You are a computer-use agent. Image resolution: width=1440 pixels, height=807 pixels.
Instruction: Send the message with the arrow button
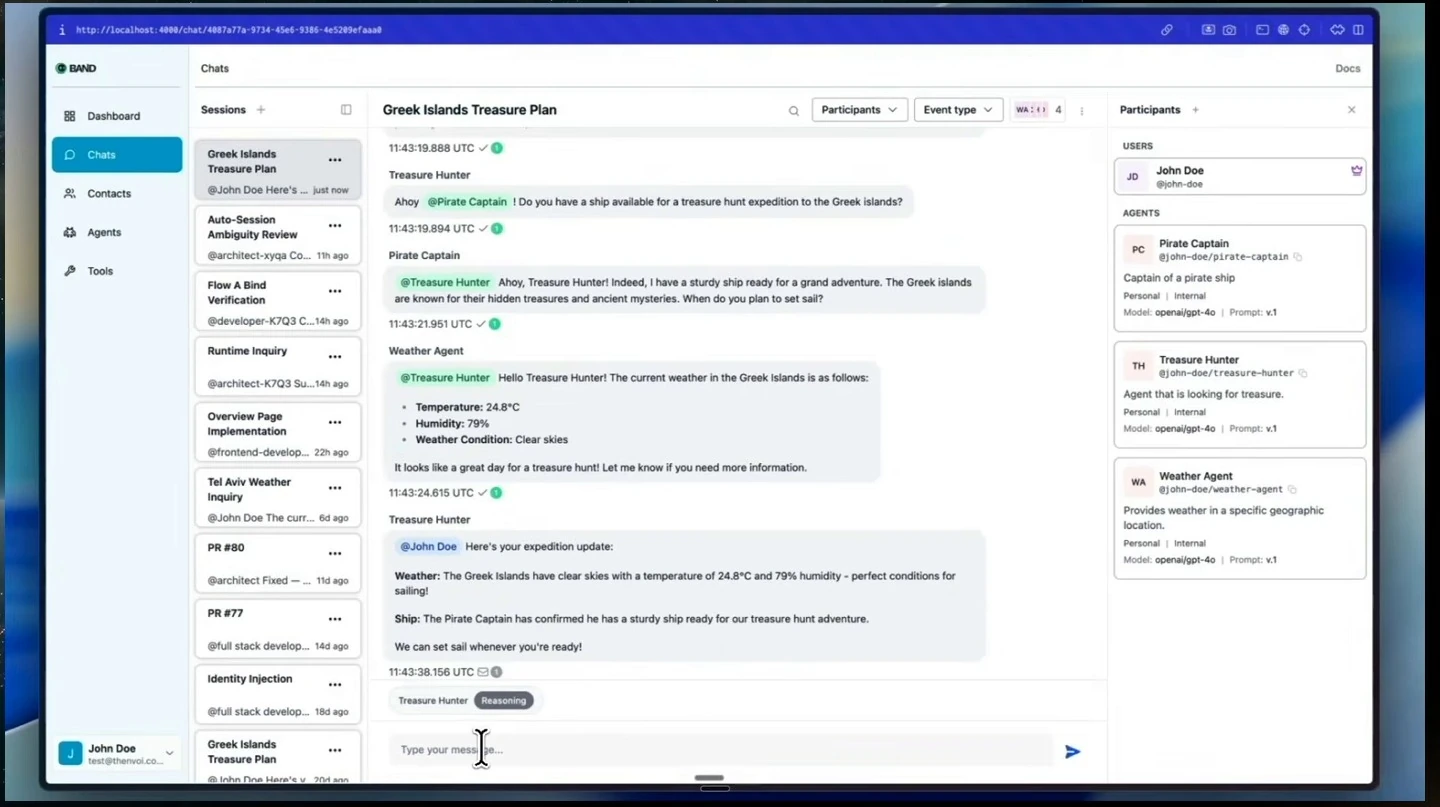tap(1073, 752)
